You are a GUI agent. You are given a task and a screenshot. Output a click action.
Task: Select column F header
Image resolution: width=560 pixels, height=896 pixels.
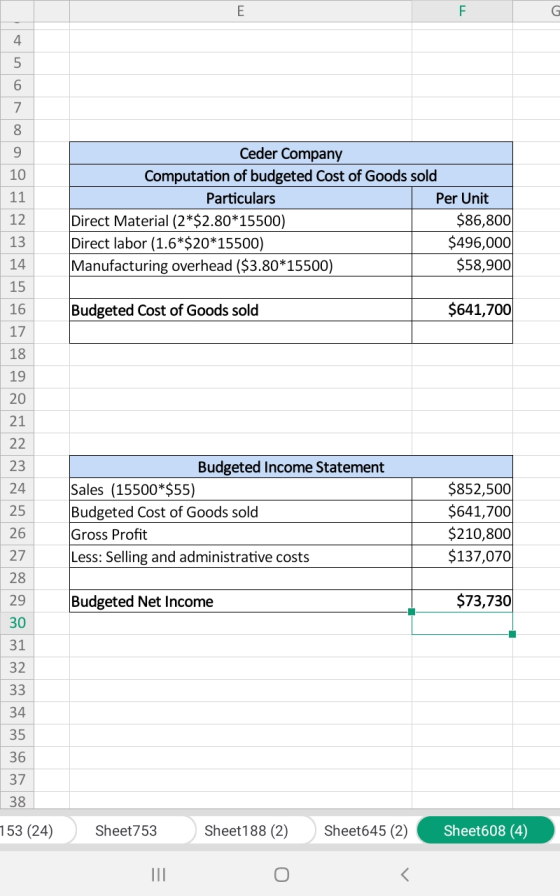462,11
